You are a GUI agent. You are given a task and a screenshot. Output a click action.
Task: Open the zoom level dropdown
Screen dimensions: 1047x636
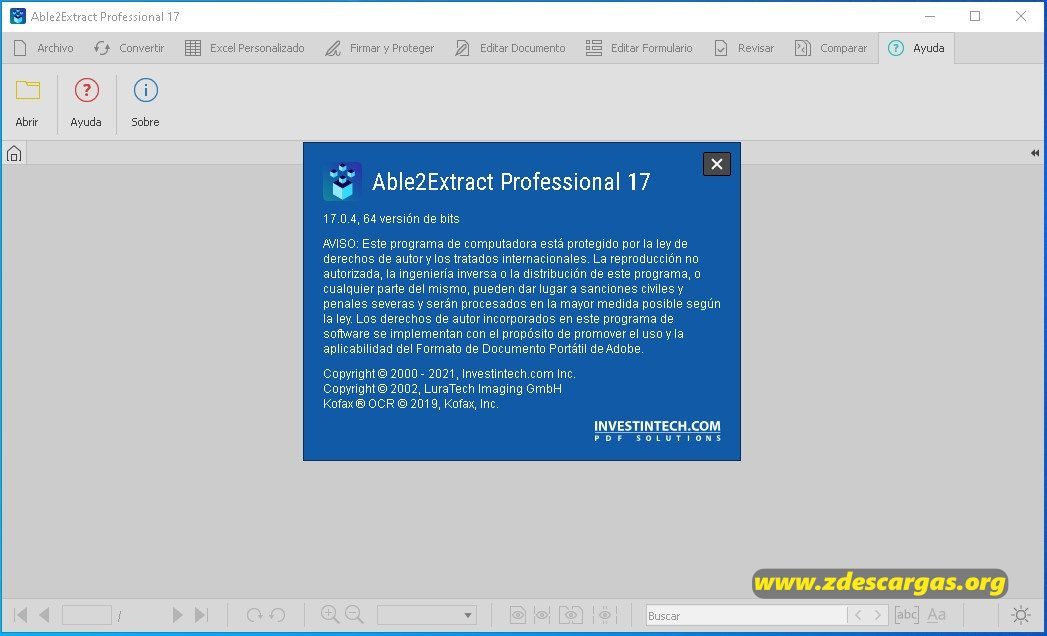click(427, 615)
